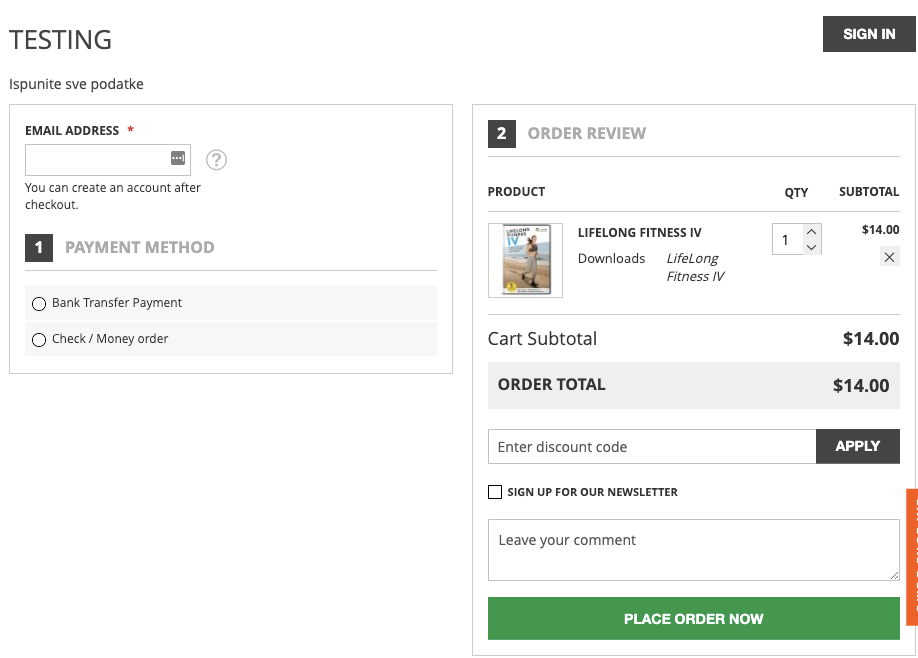
Task: Enable Sign Up For Our Newsletter
Action: (494, 491)
